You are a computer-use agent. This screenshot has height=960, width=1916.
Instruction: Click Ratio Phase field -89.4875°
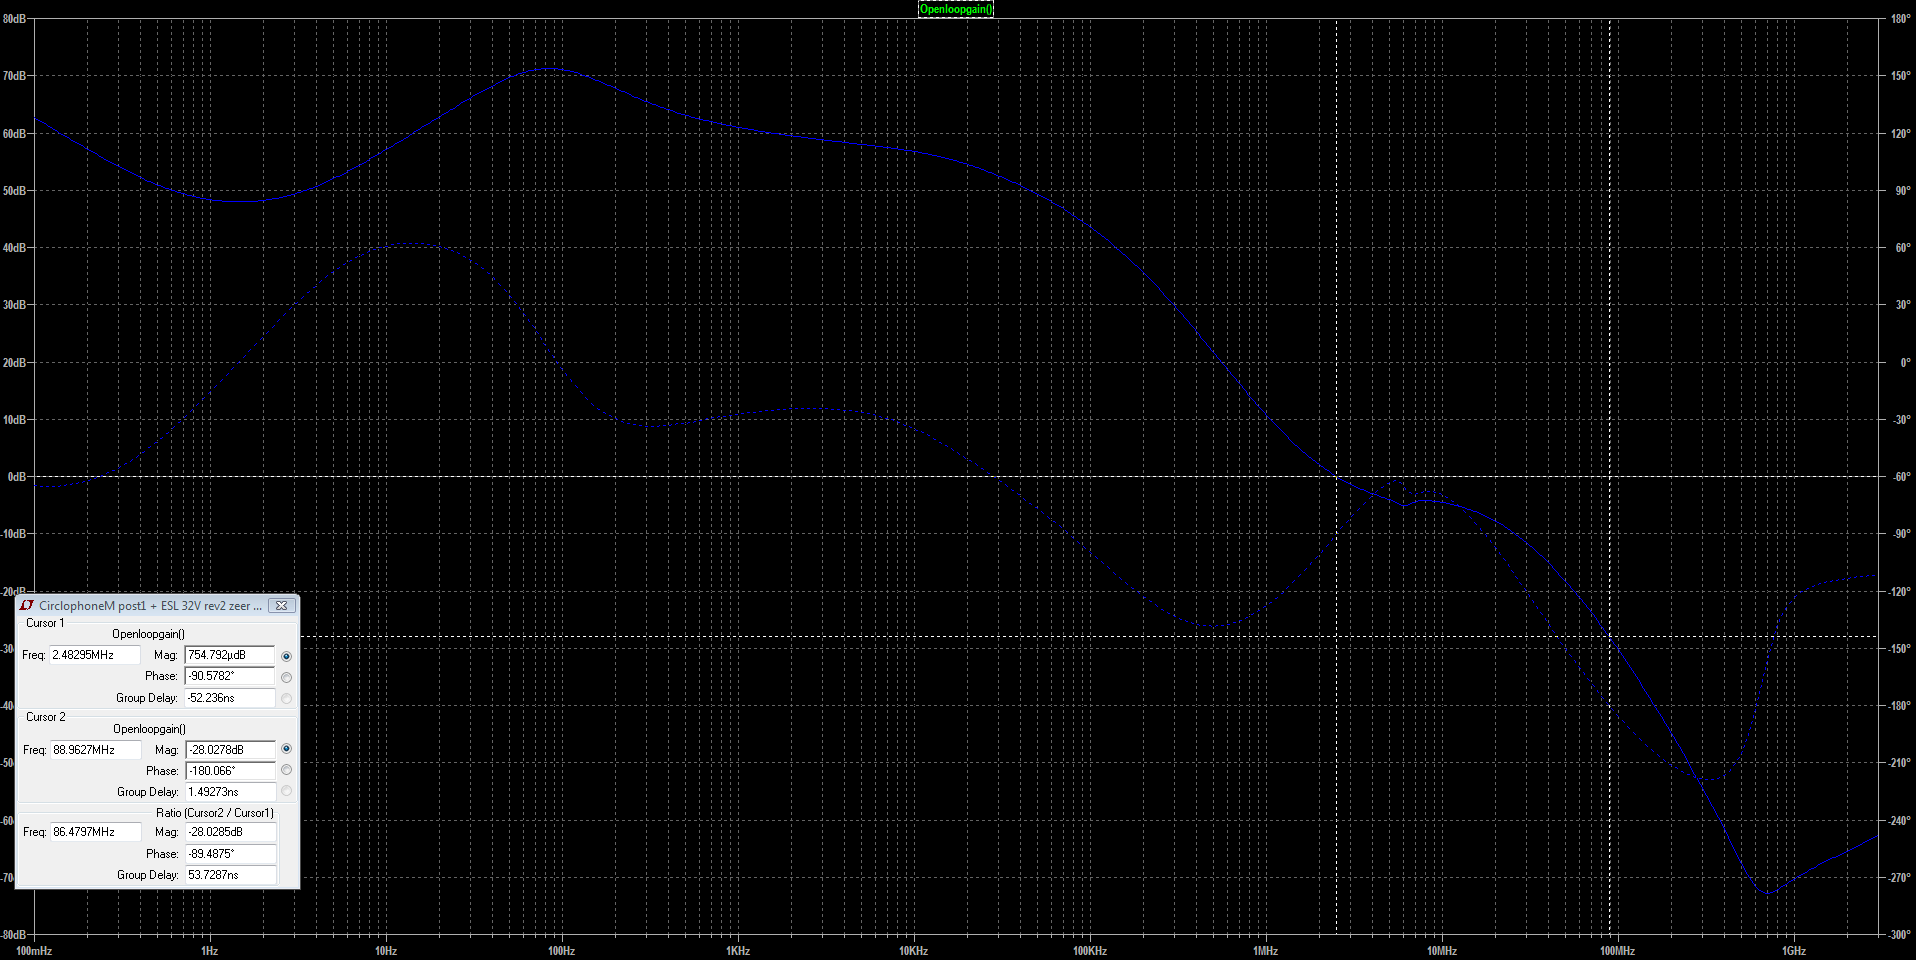click(x=230, y=854)
